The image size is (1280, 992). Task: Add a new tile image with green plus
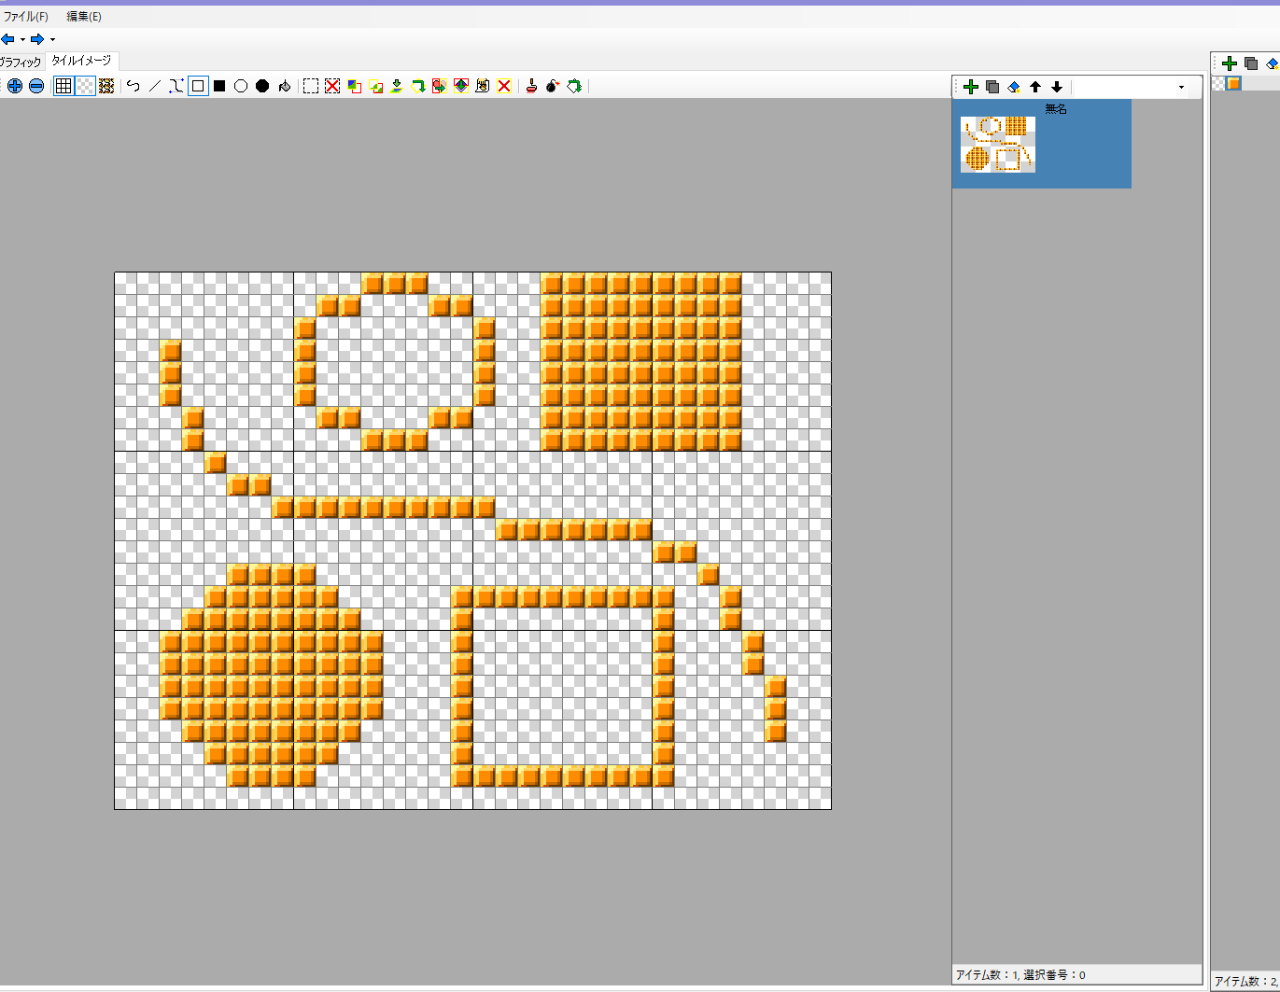[x=970, y=87]
